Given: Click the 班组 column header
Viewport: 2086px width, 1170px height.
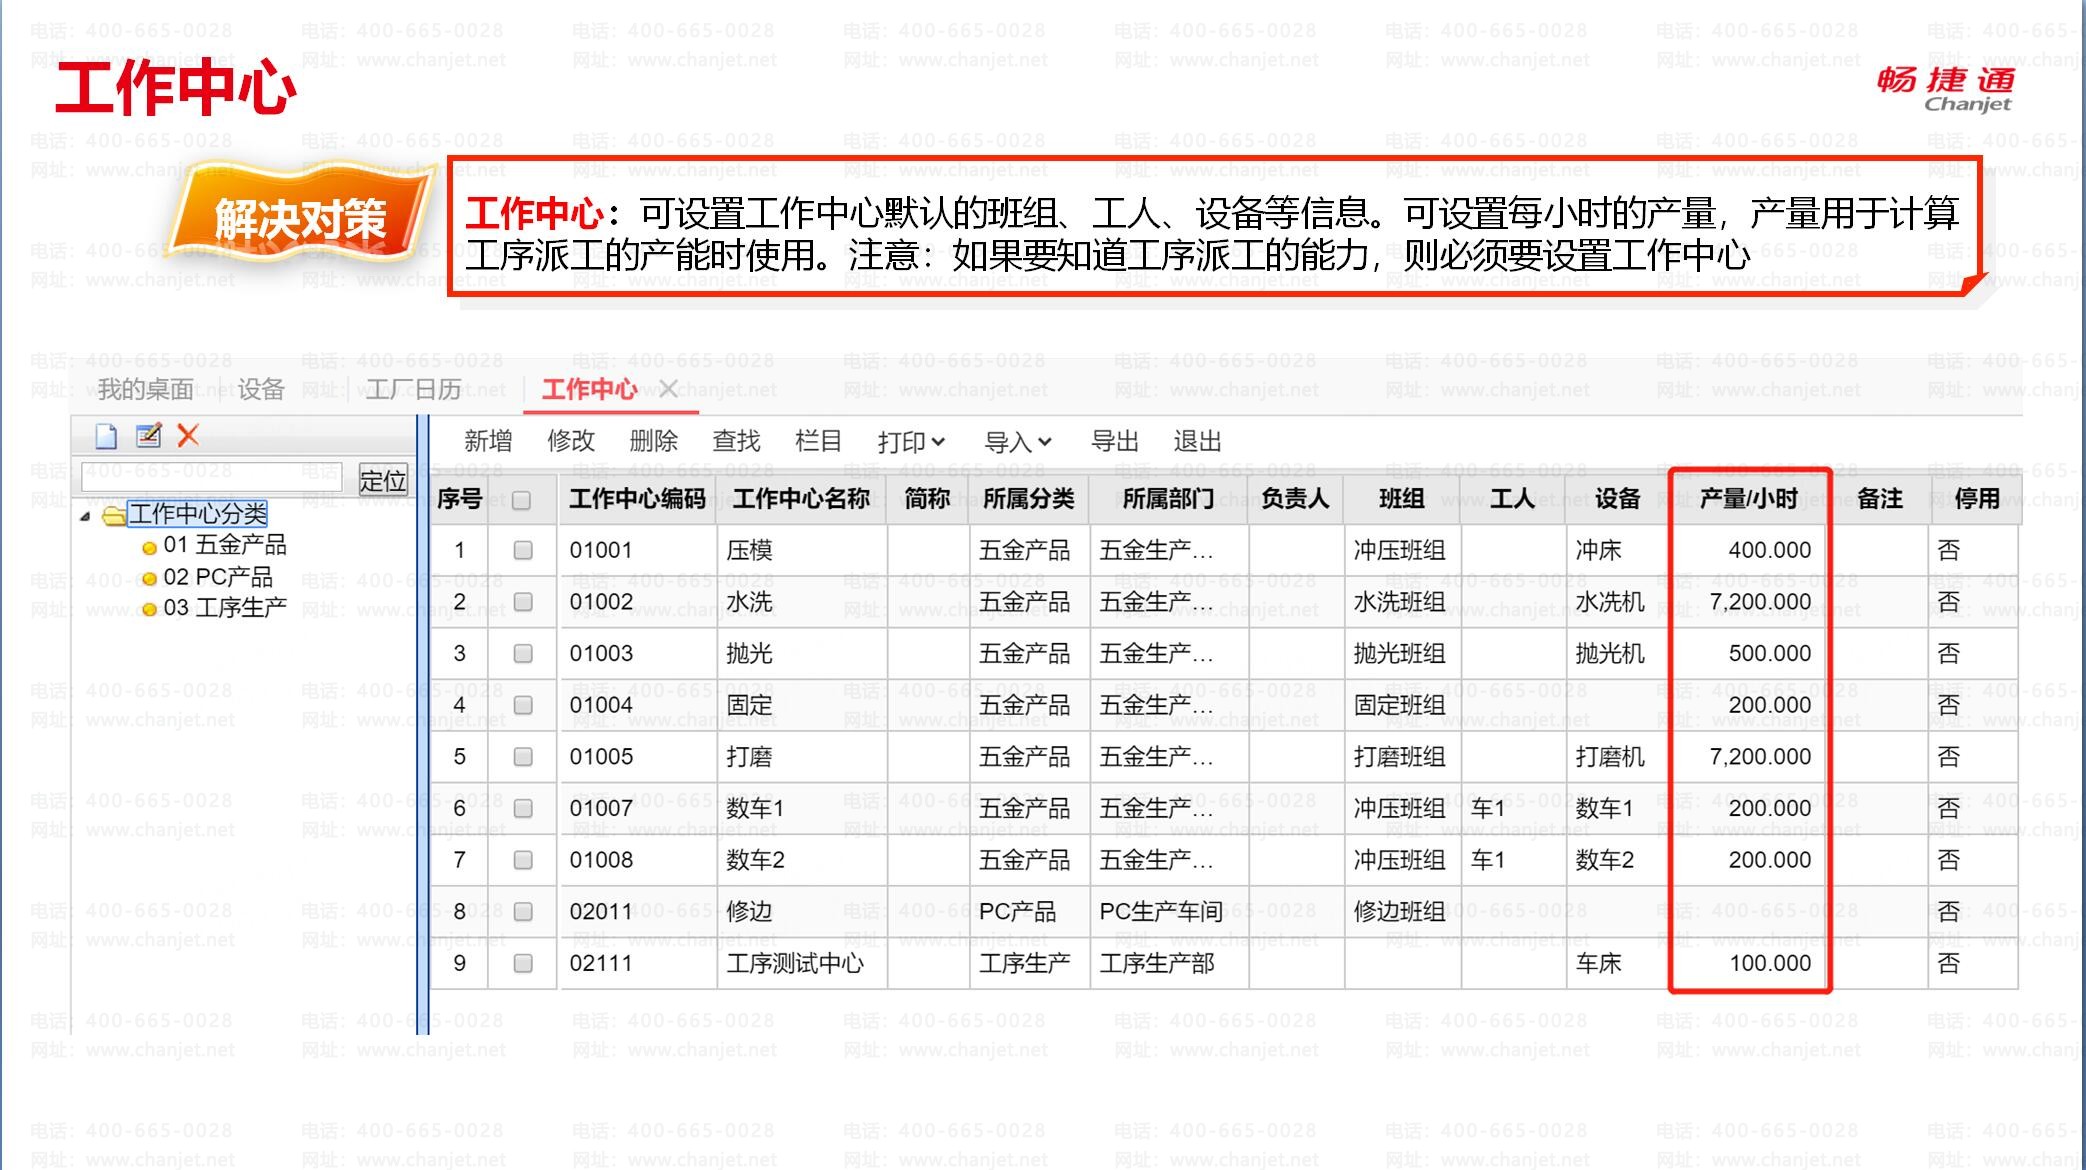Looking at the screenshot, I should [x=1402, y=499].
